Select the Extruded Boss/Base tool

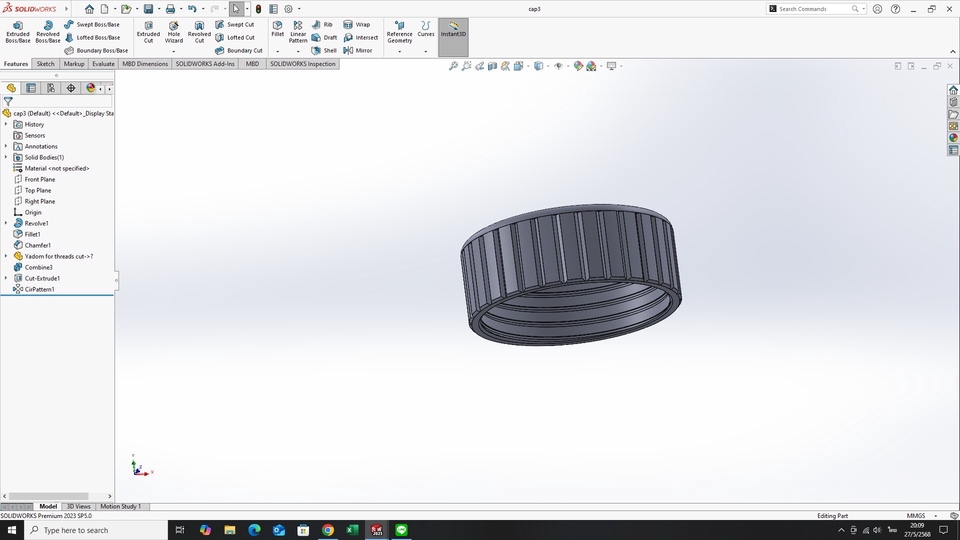(x=18, y=32)
